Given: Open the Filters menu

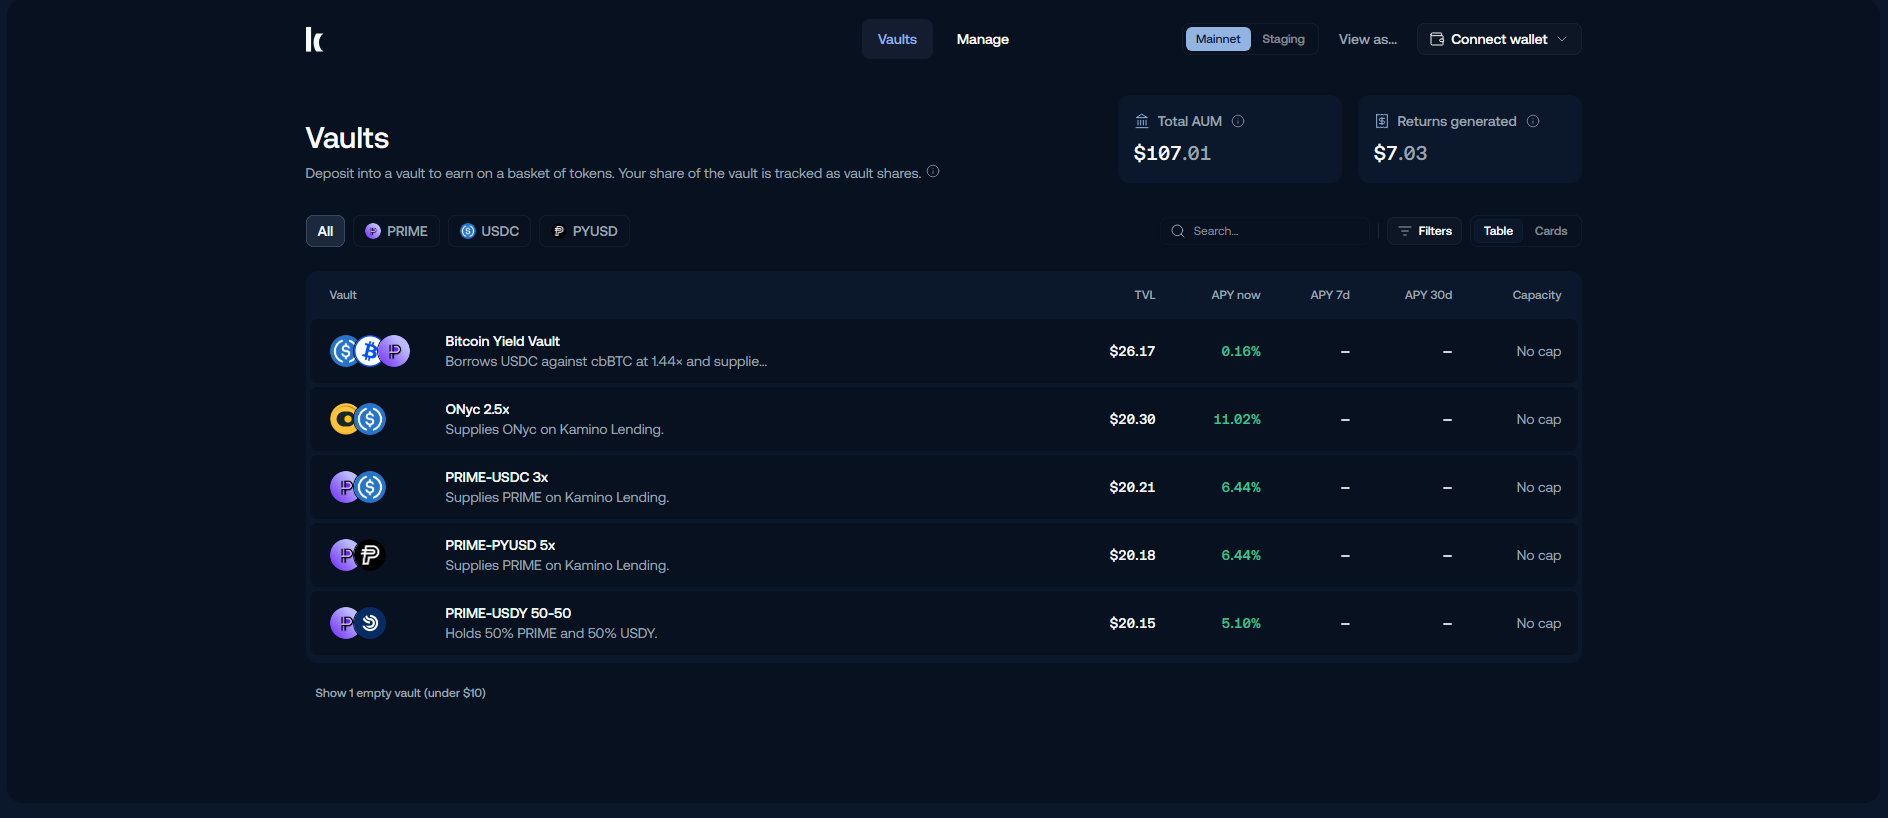Looking at the screenshot, I should click(x=1425, y=231).
